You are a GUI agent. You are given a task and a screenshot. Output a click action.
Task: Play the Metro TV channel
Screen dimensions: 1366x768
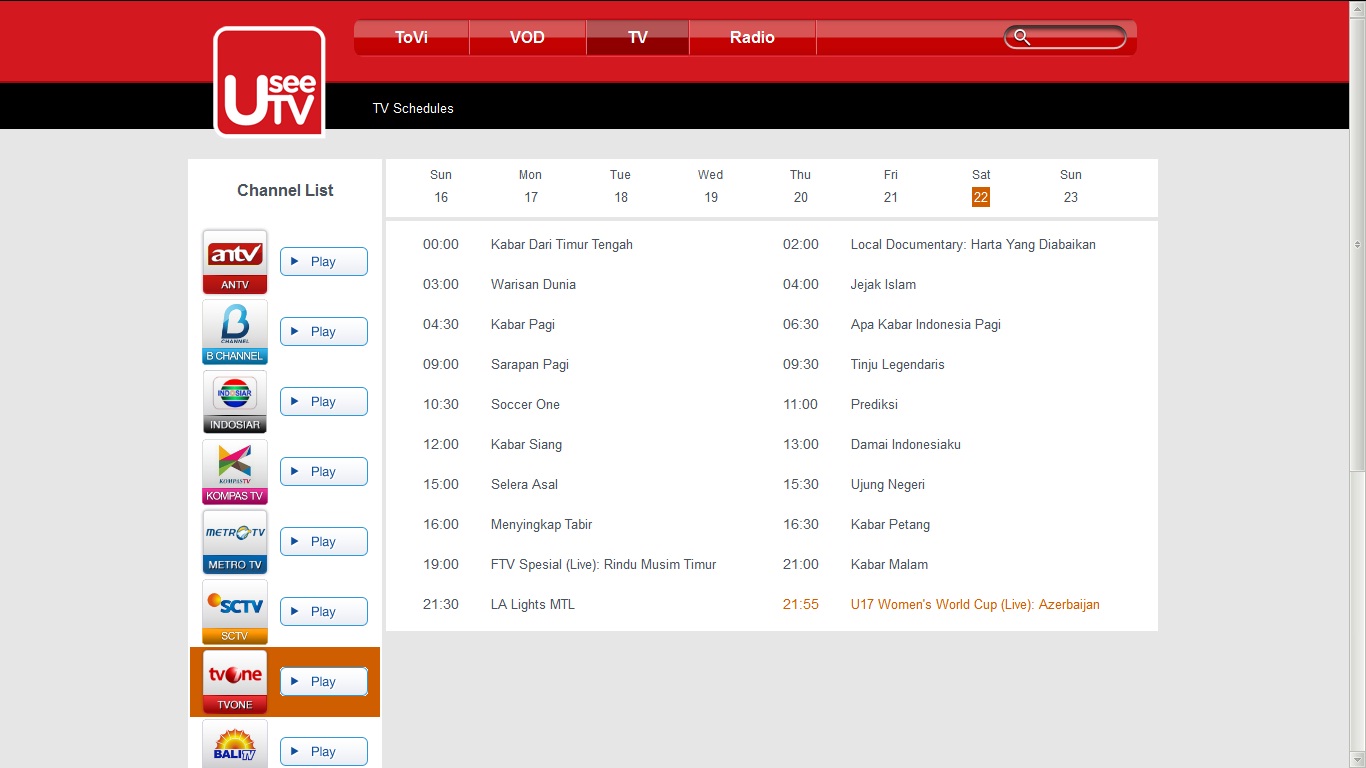pos(324,542)
